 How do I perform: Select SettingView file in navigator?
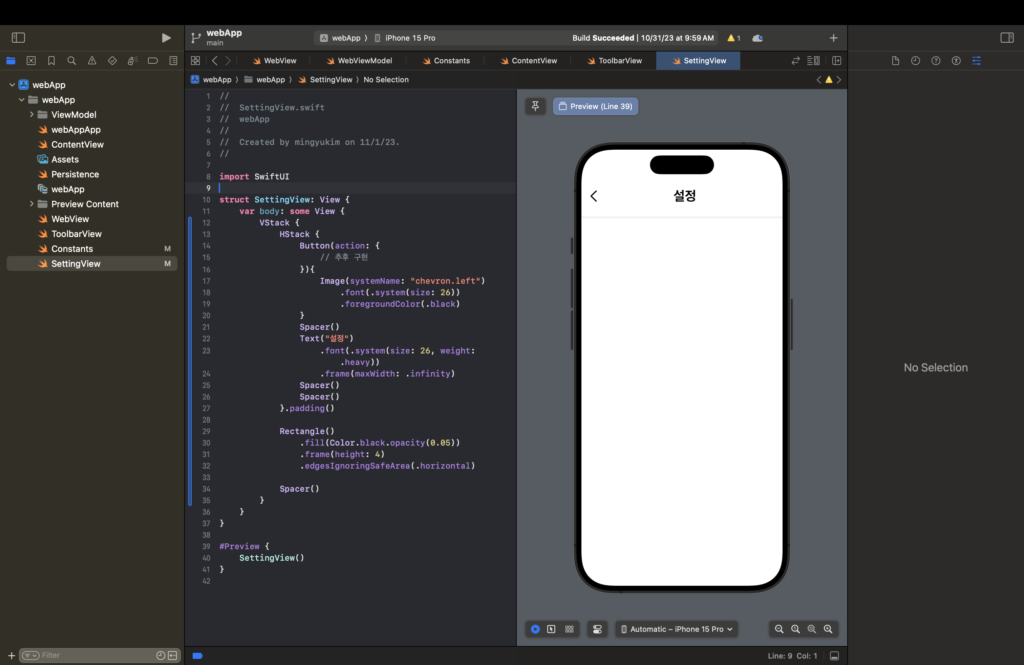pyautogui.click(x=91, y=264)
